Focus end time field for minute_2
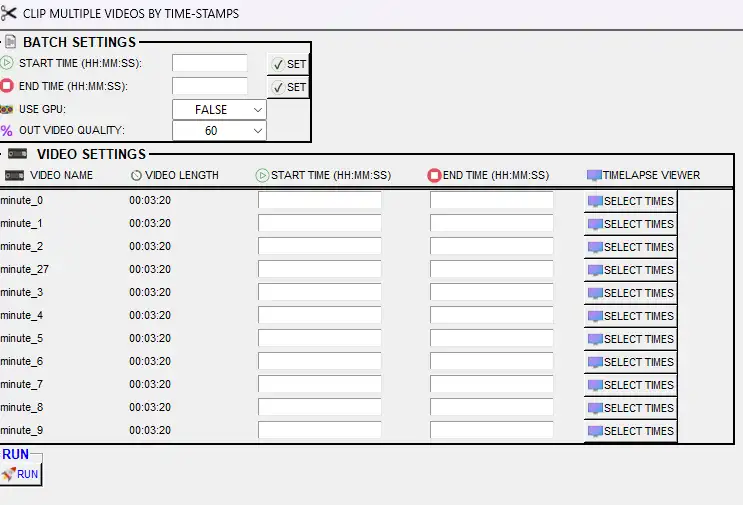The image size is (743, 505). (492, 246)
